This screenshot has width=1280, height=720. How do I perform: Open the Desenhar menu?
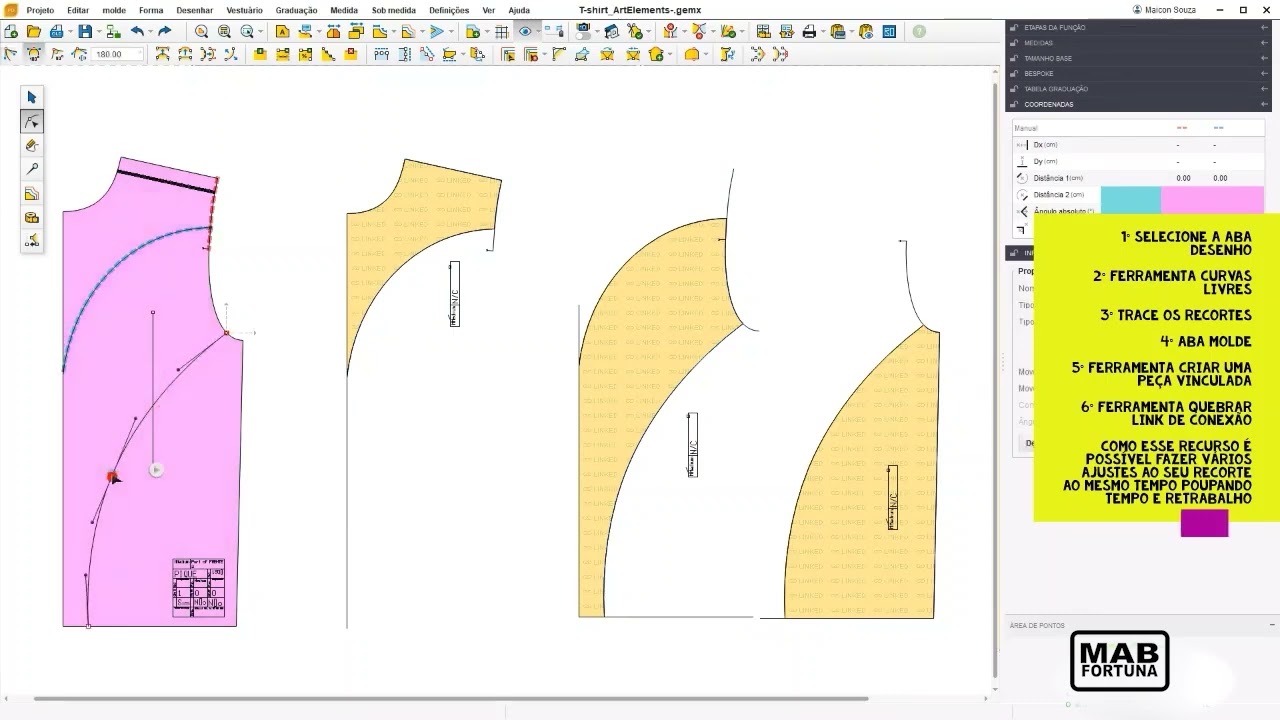point(194,10)
